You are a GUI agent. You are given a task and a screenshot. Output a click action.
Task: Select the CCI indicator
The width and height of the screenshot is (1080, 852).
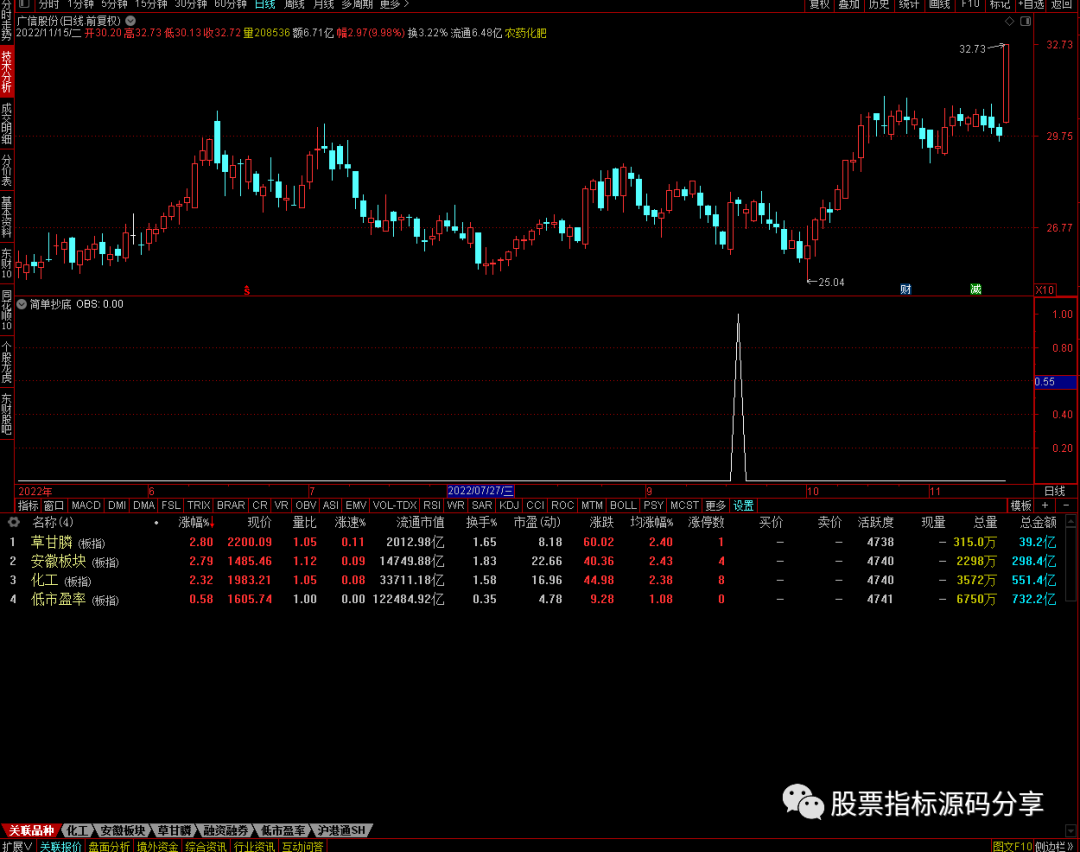pyautogui.click(x=535, y=506)
